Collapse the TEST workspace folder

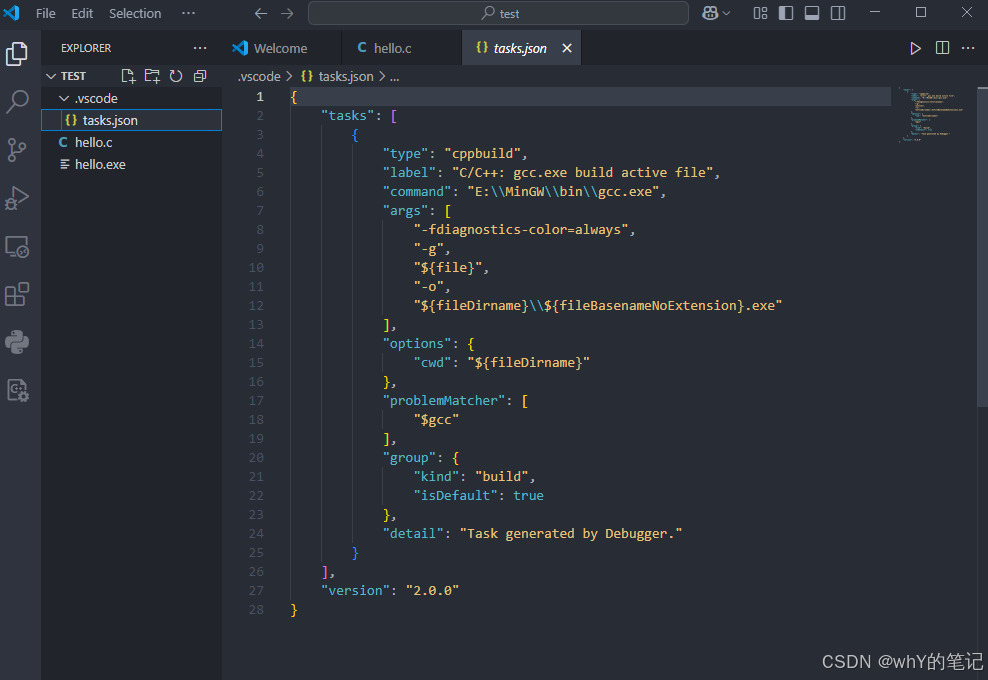51,76
